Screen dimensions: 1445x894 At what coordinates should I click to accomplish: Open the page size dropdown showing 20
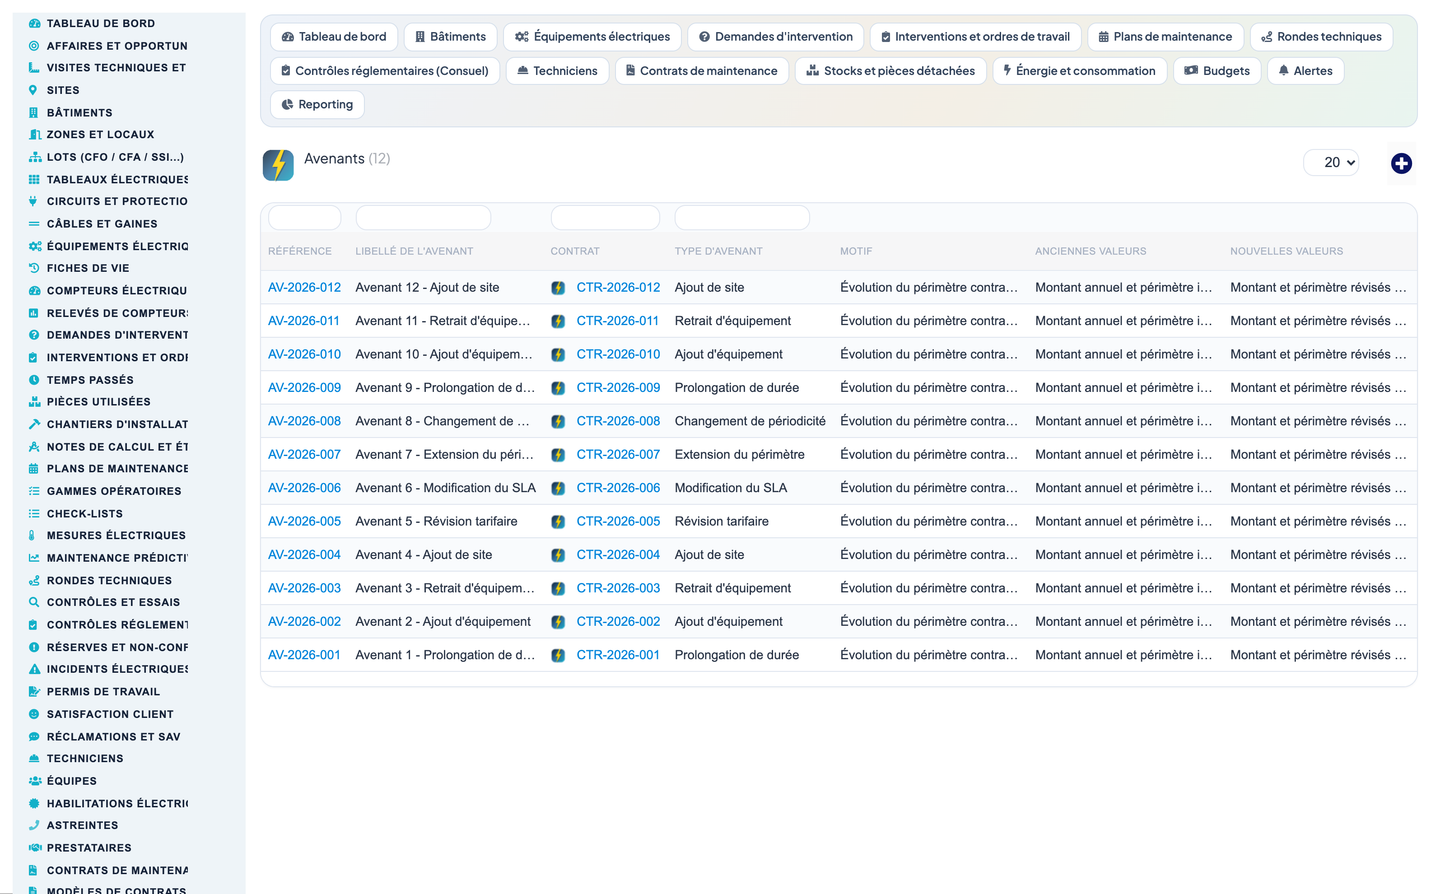coord(1331,162)
